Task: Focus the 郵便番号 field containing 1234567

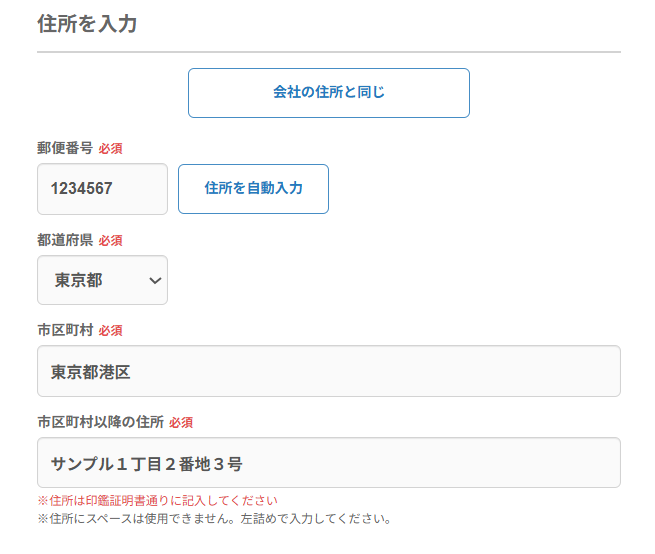Action: coord(102,189)
